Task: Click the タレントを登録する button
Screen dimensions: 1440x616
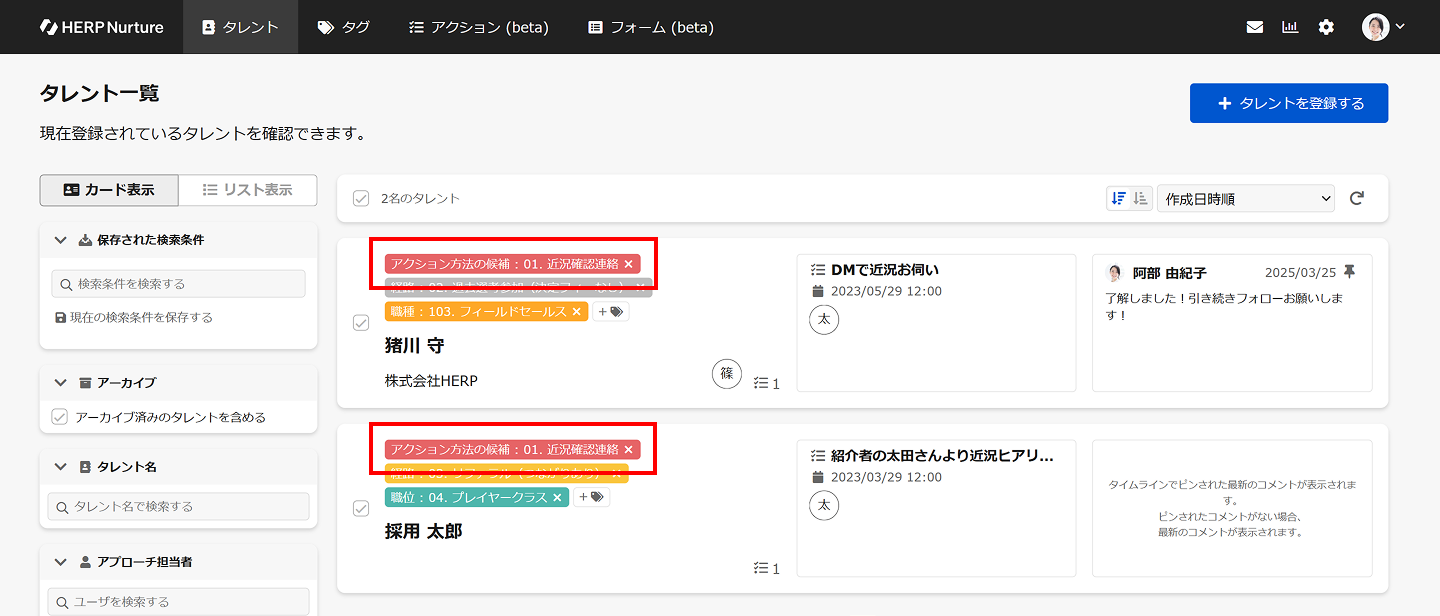Action: 1289,103
